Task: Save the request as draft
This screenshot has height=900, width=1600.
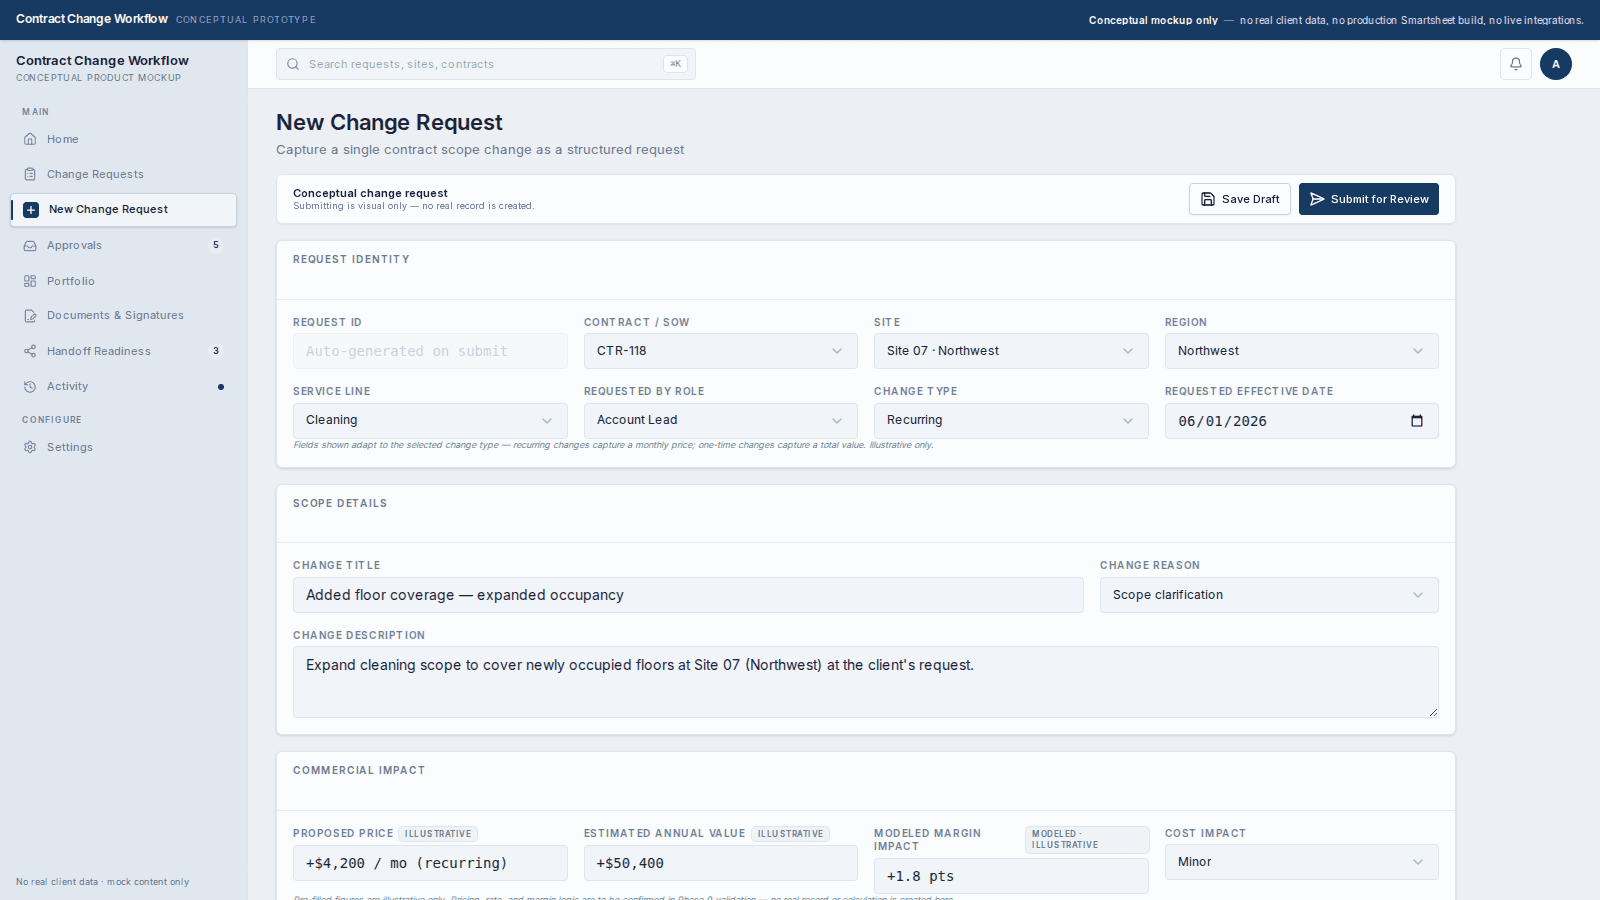Action: [1240, 199]
